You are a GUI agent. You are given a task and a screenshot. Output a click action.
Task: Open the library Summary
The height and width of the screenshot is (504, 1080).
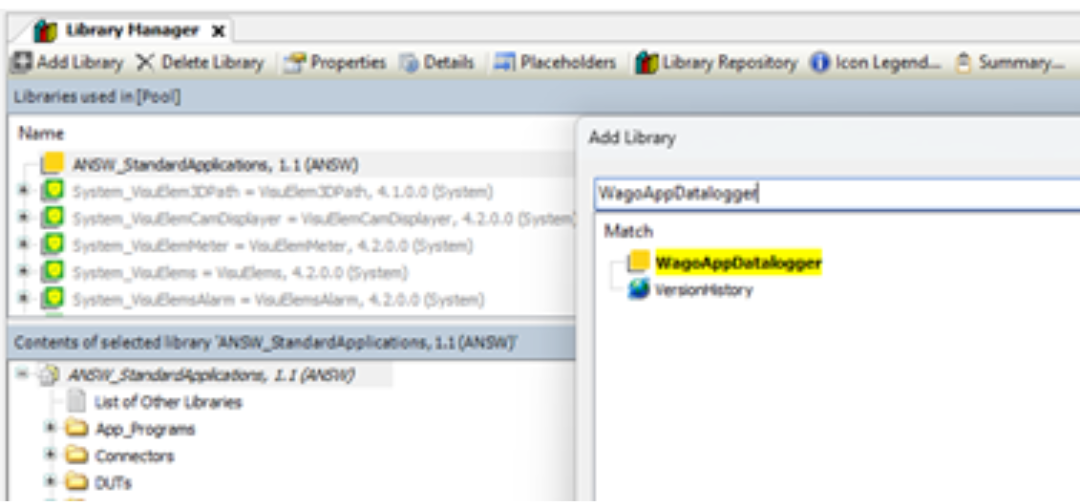click(1010, 63)
